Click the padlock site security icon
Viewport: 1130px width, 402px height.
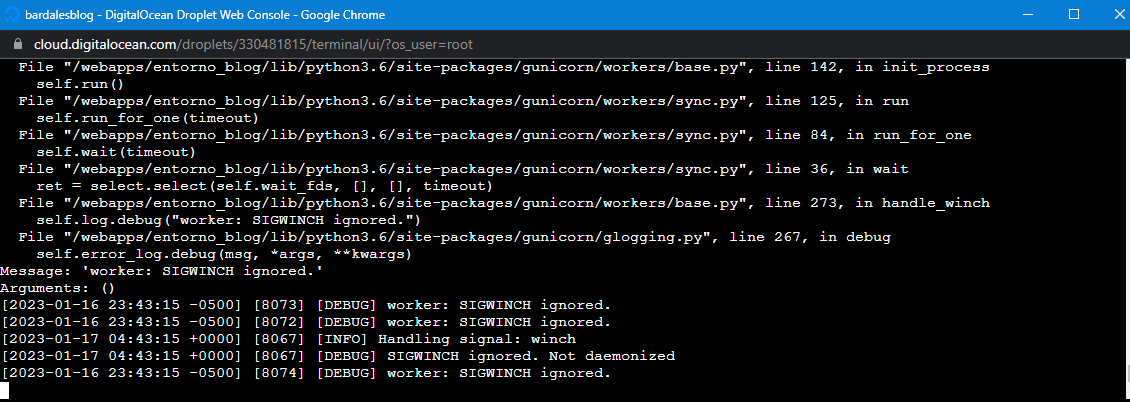17,45
